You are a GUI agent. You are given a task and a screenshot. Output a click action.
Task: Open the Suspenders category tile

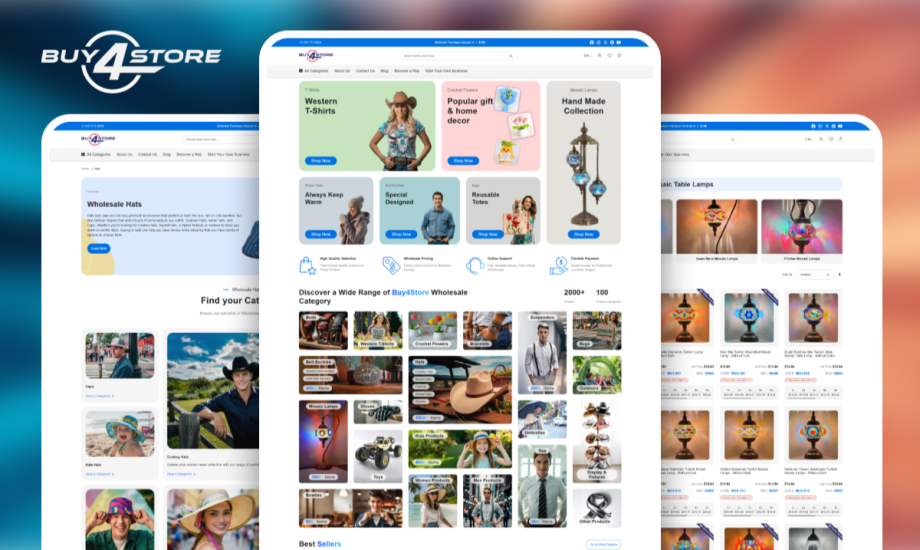542,353
